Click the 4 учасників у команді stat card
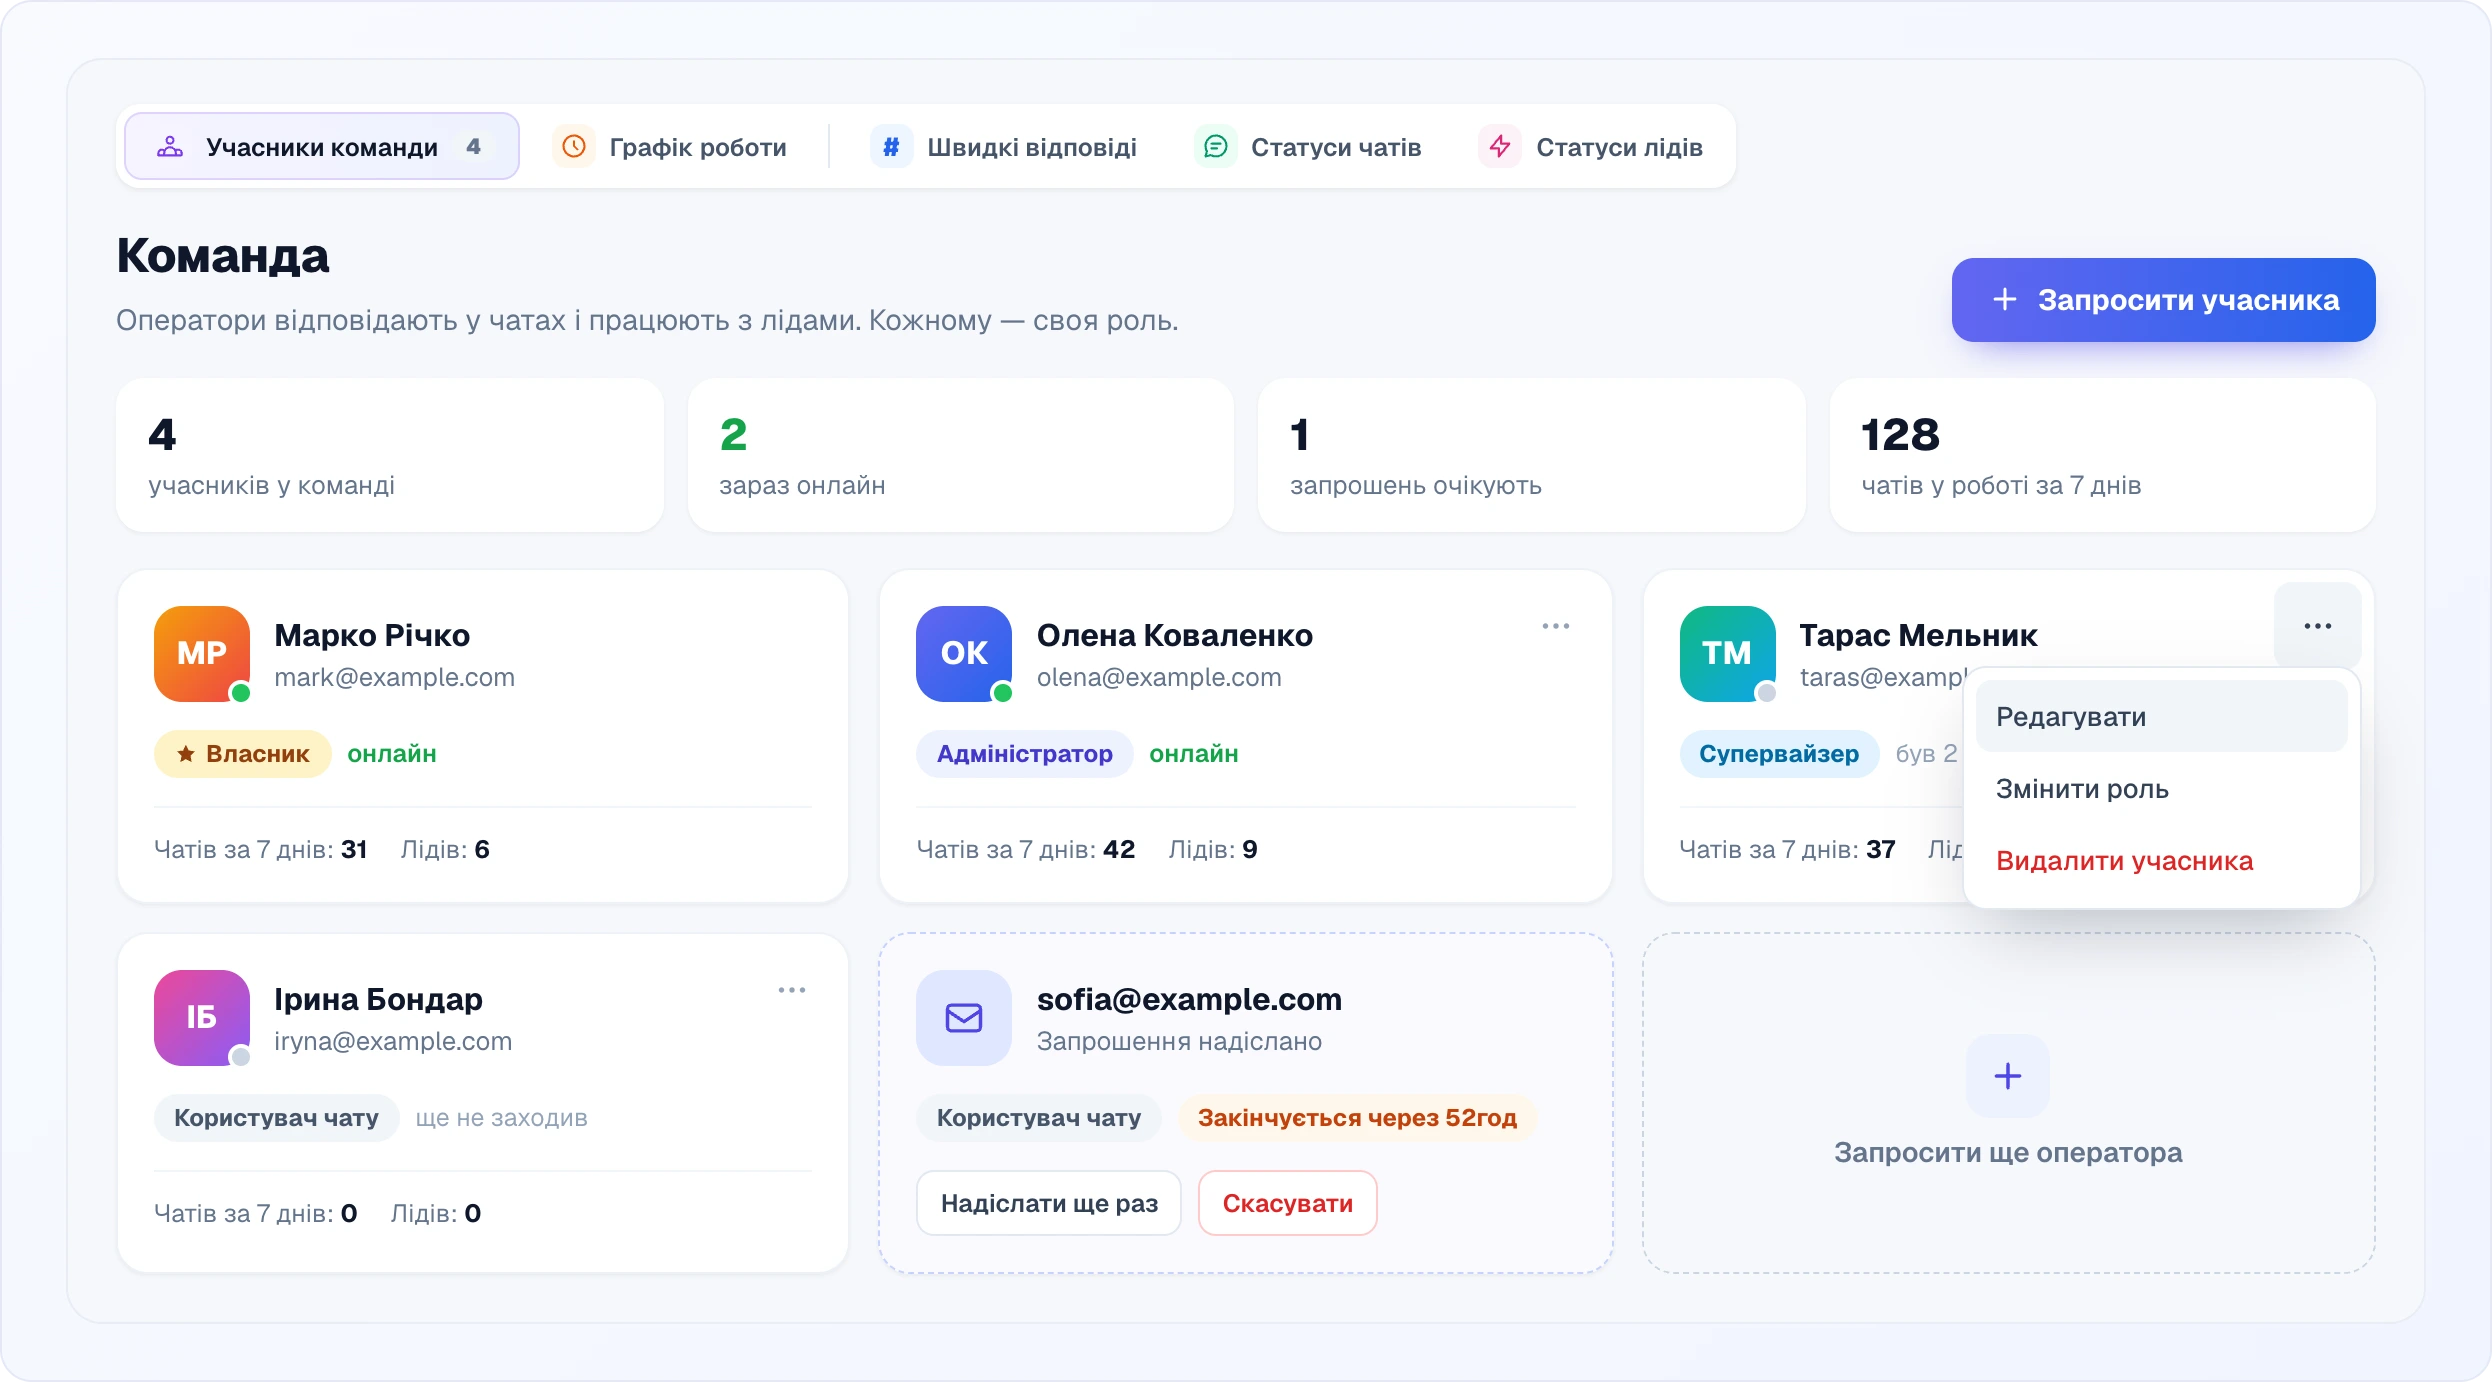 [x=390, y=455]
